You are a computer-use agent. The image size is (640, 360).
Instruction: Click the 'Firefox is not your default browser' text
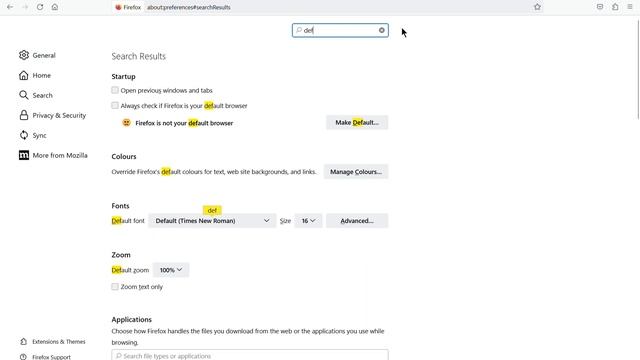pyautogui.click(x=184, y=123)
